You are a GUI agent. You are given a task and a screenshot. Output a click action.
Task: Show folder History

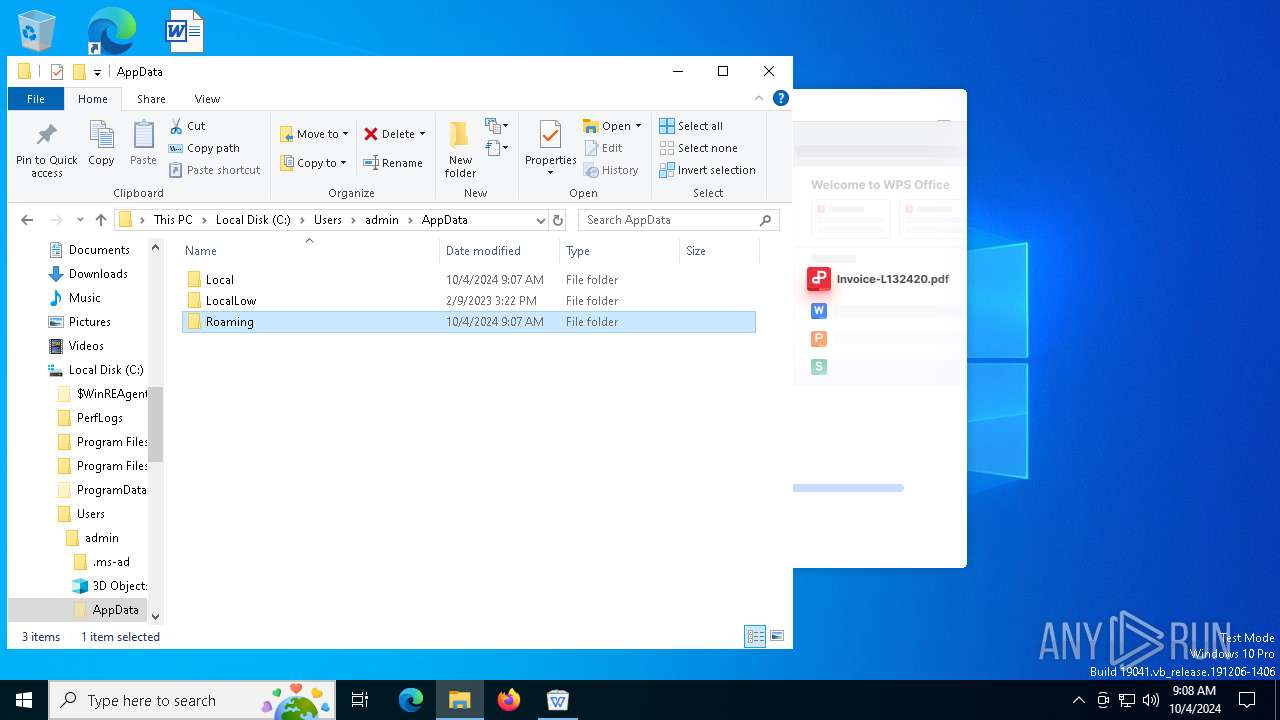(x=611, y=170)
